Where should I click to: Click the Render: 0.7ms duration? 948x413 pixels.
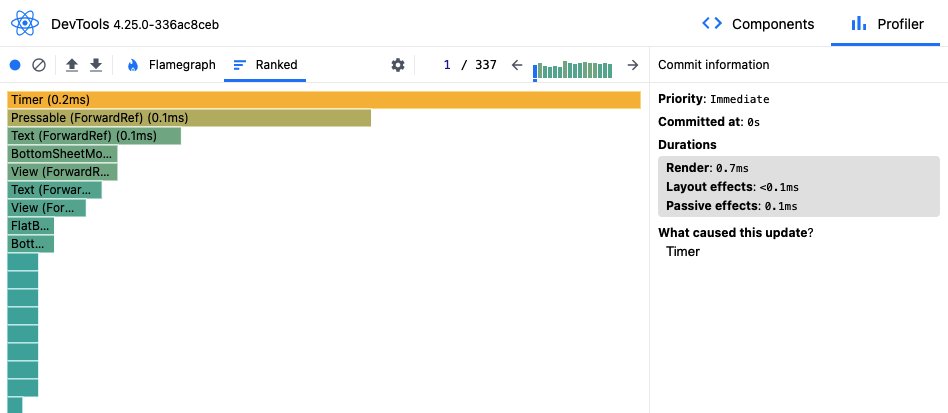point(707,168)
